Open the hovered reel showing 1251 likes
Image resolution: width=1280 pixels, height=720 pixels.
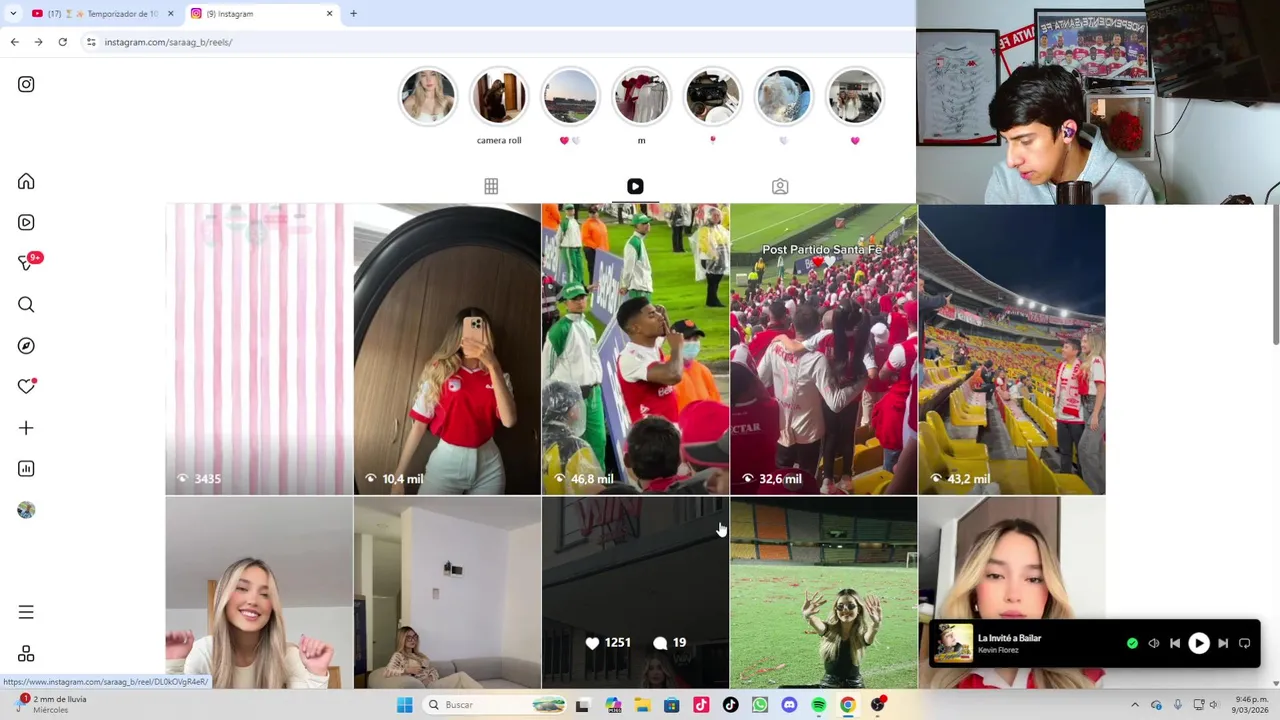pos(635,593)
